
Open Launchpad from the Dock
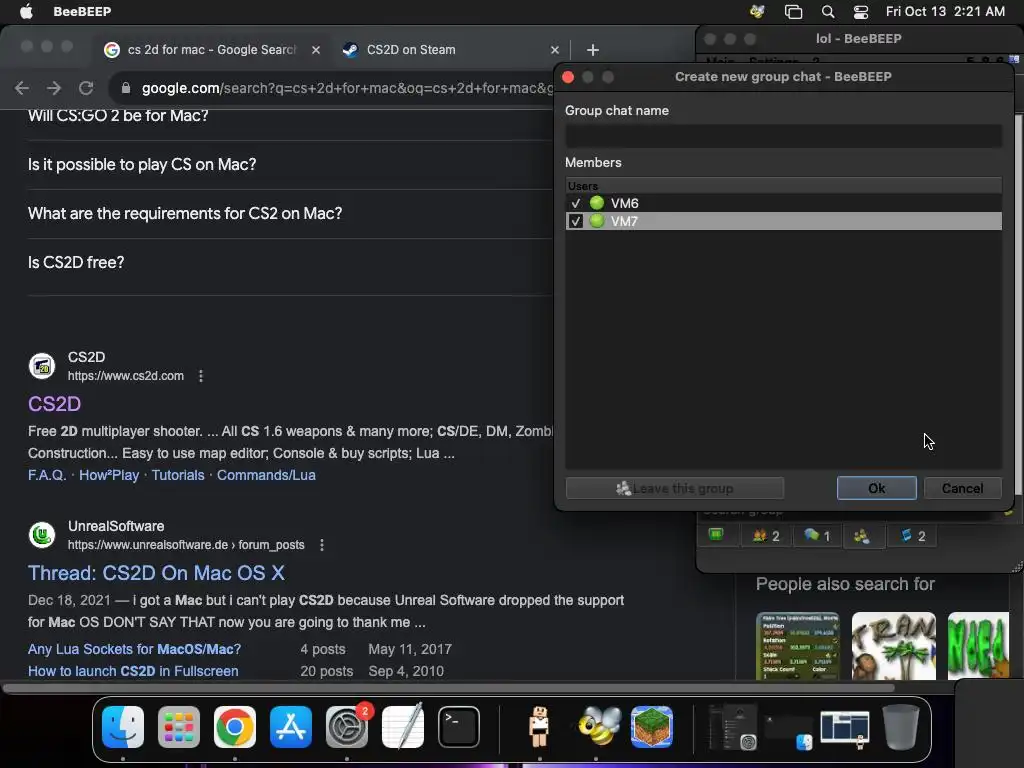point(179,727)
